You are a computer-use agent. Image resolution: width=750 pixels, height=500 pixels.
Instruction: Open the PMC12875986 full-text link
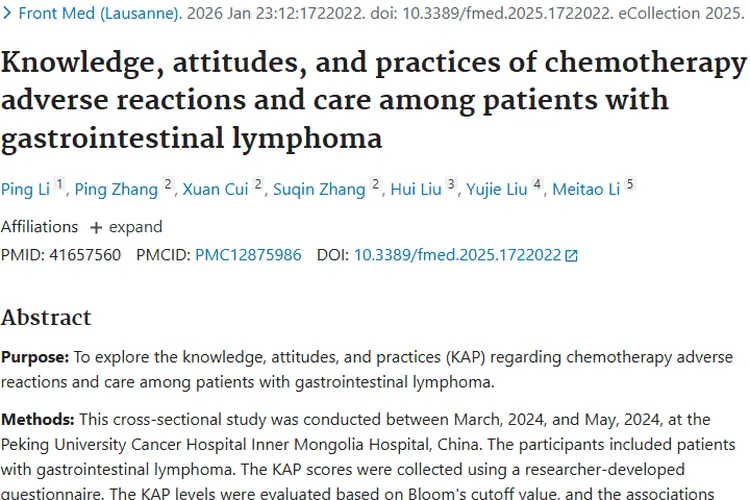tap(248, 255)
